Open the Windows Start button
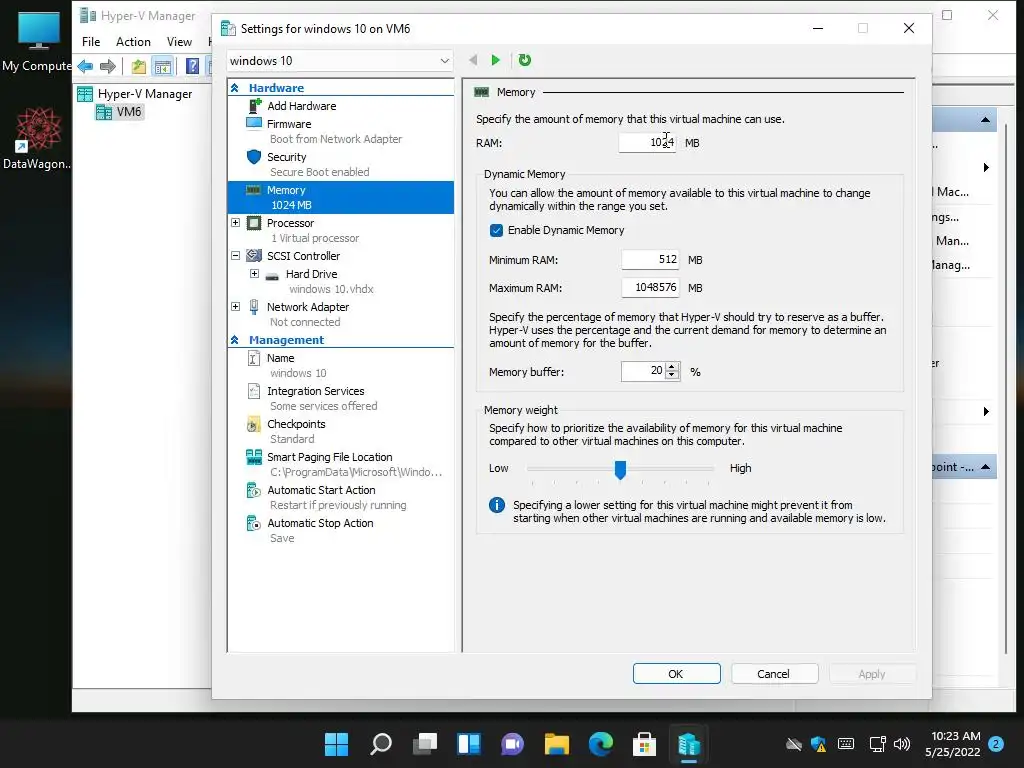Viewport: 1024px width, 768px height. click(337, 744)
